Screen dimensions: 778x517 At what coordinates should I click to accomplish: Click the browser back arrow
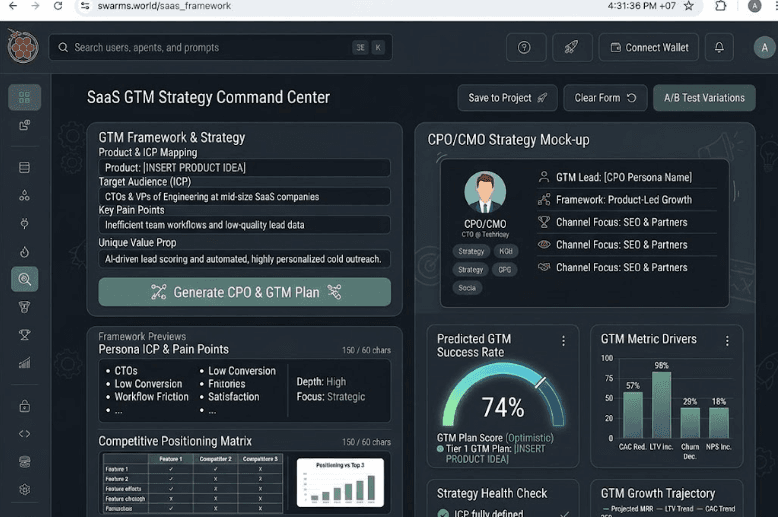pyautogui.click(x=13, y=6)
